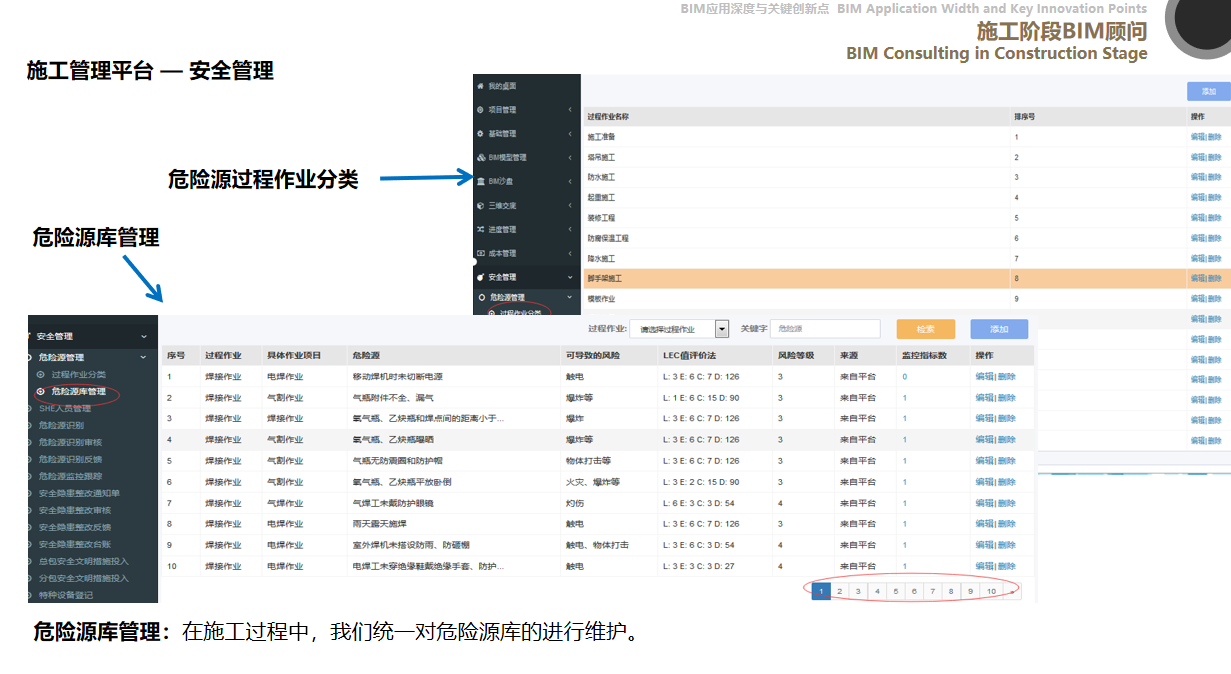Select the BIM沙盘 sandbox icon

(482, 180)
